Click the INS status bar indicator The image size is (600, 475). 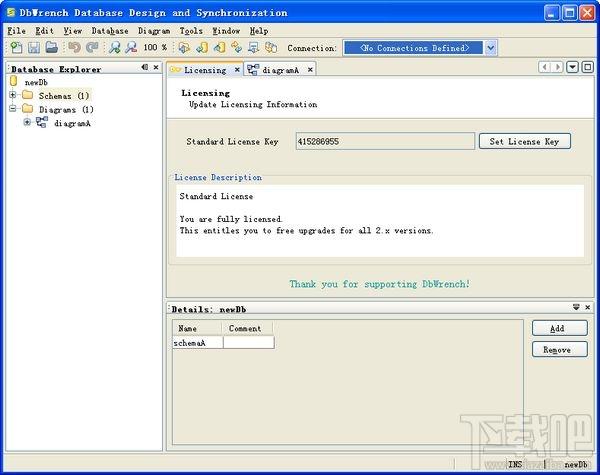tap(515, 464)
